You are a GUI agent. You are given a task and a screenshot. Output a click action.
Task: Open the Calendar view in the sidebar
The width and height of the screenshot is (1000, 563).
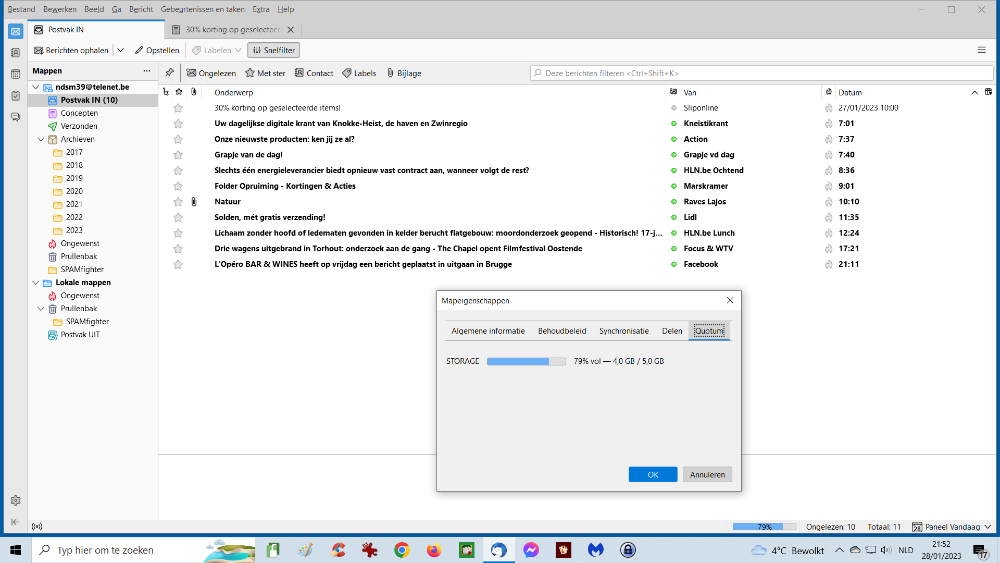[15, 74]
